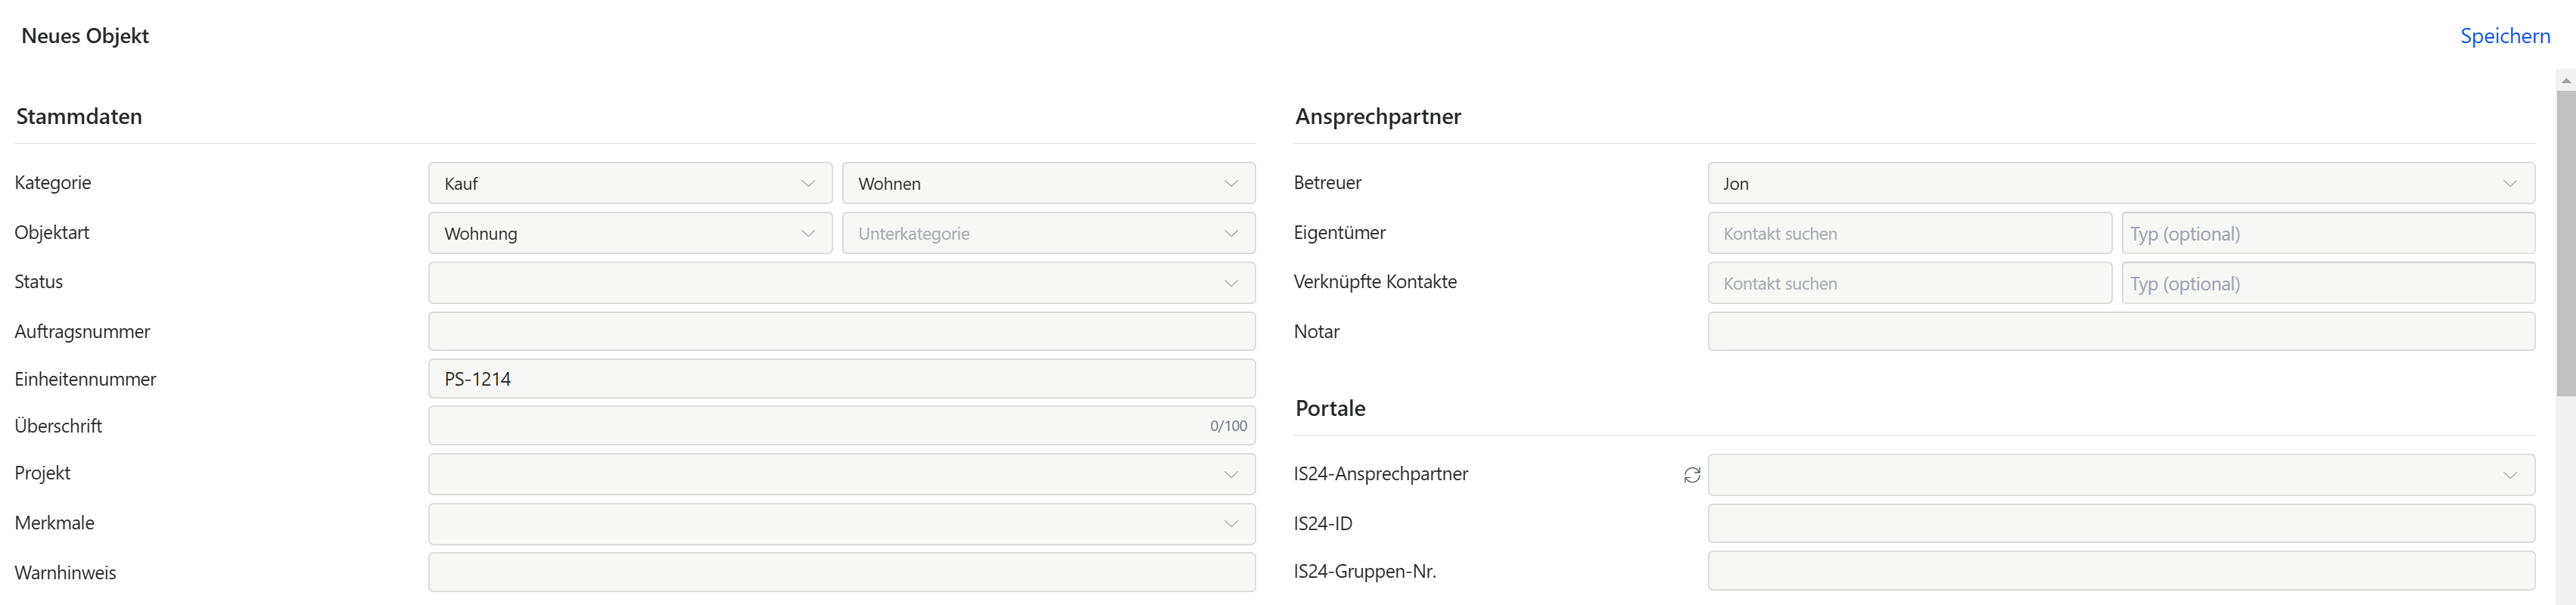Open the Unterkategorie dropdown

(x=1047, y=234)
